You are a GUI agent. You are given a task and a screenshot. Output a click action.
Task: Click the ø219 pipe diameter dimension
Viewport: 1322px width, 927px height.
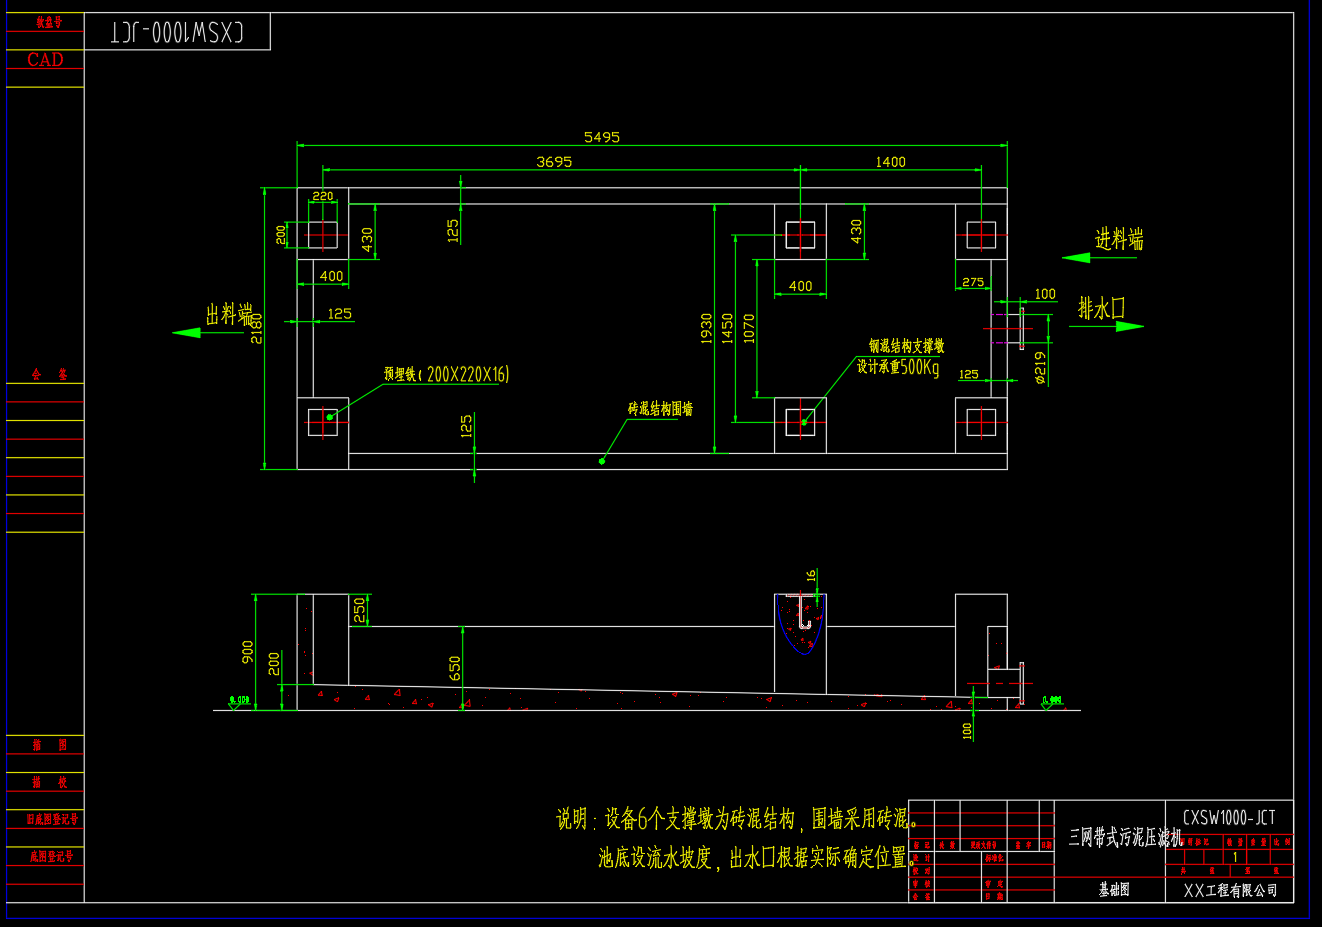coord(1041,367)
